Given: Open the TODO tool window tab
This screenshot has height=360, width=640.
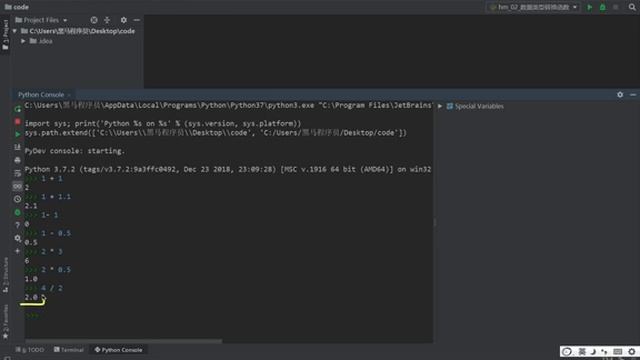Looking at the screenshot, I should pyautogui.click(x=30, y=350).
